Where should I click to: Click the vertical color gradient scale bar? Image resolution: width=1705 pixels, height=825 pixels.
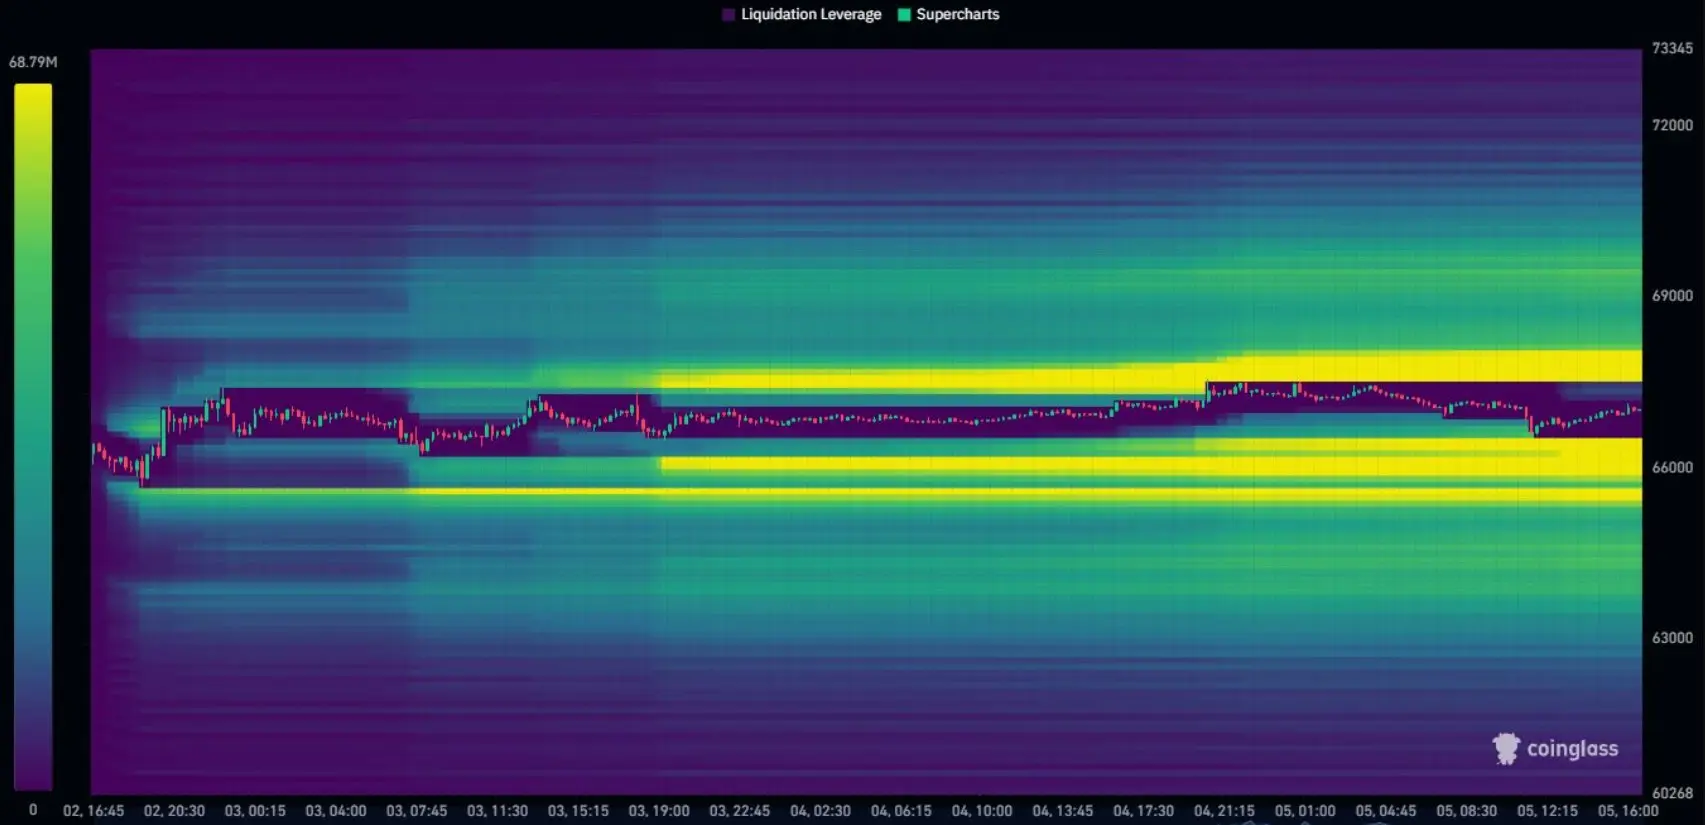click(x=33, y=436)
